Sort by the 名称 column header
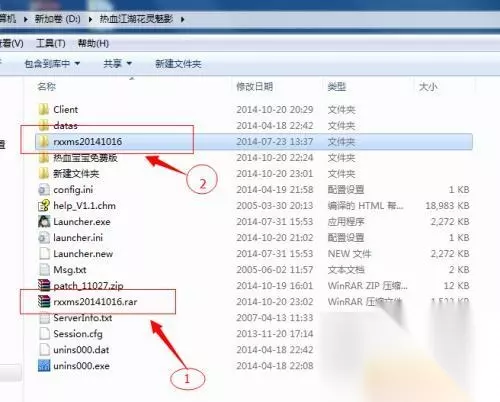The width and height of the screenshot is (500, 402). (47, 87)
